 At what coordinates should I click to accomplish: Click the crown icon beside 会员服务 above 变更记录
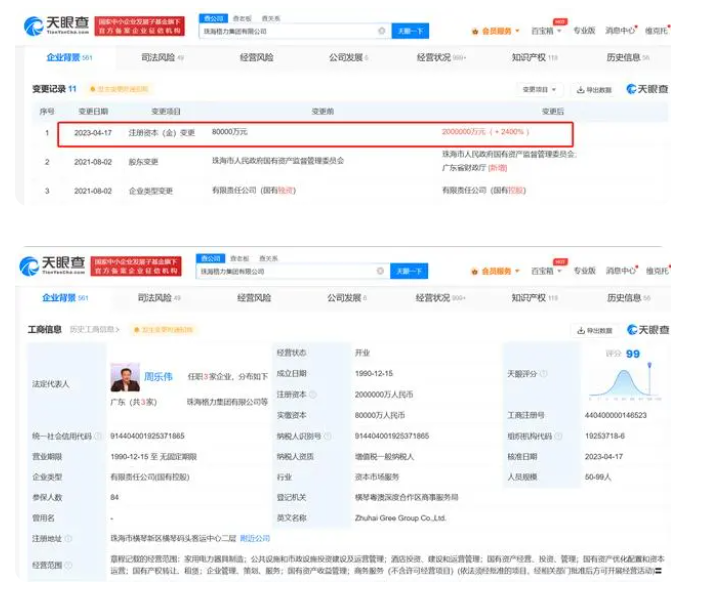tap(475, 31)
